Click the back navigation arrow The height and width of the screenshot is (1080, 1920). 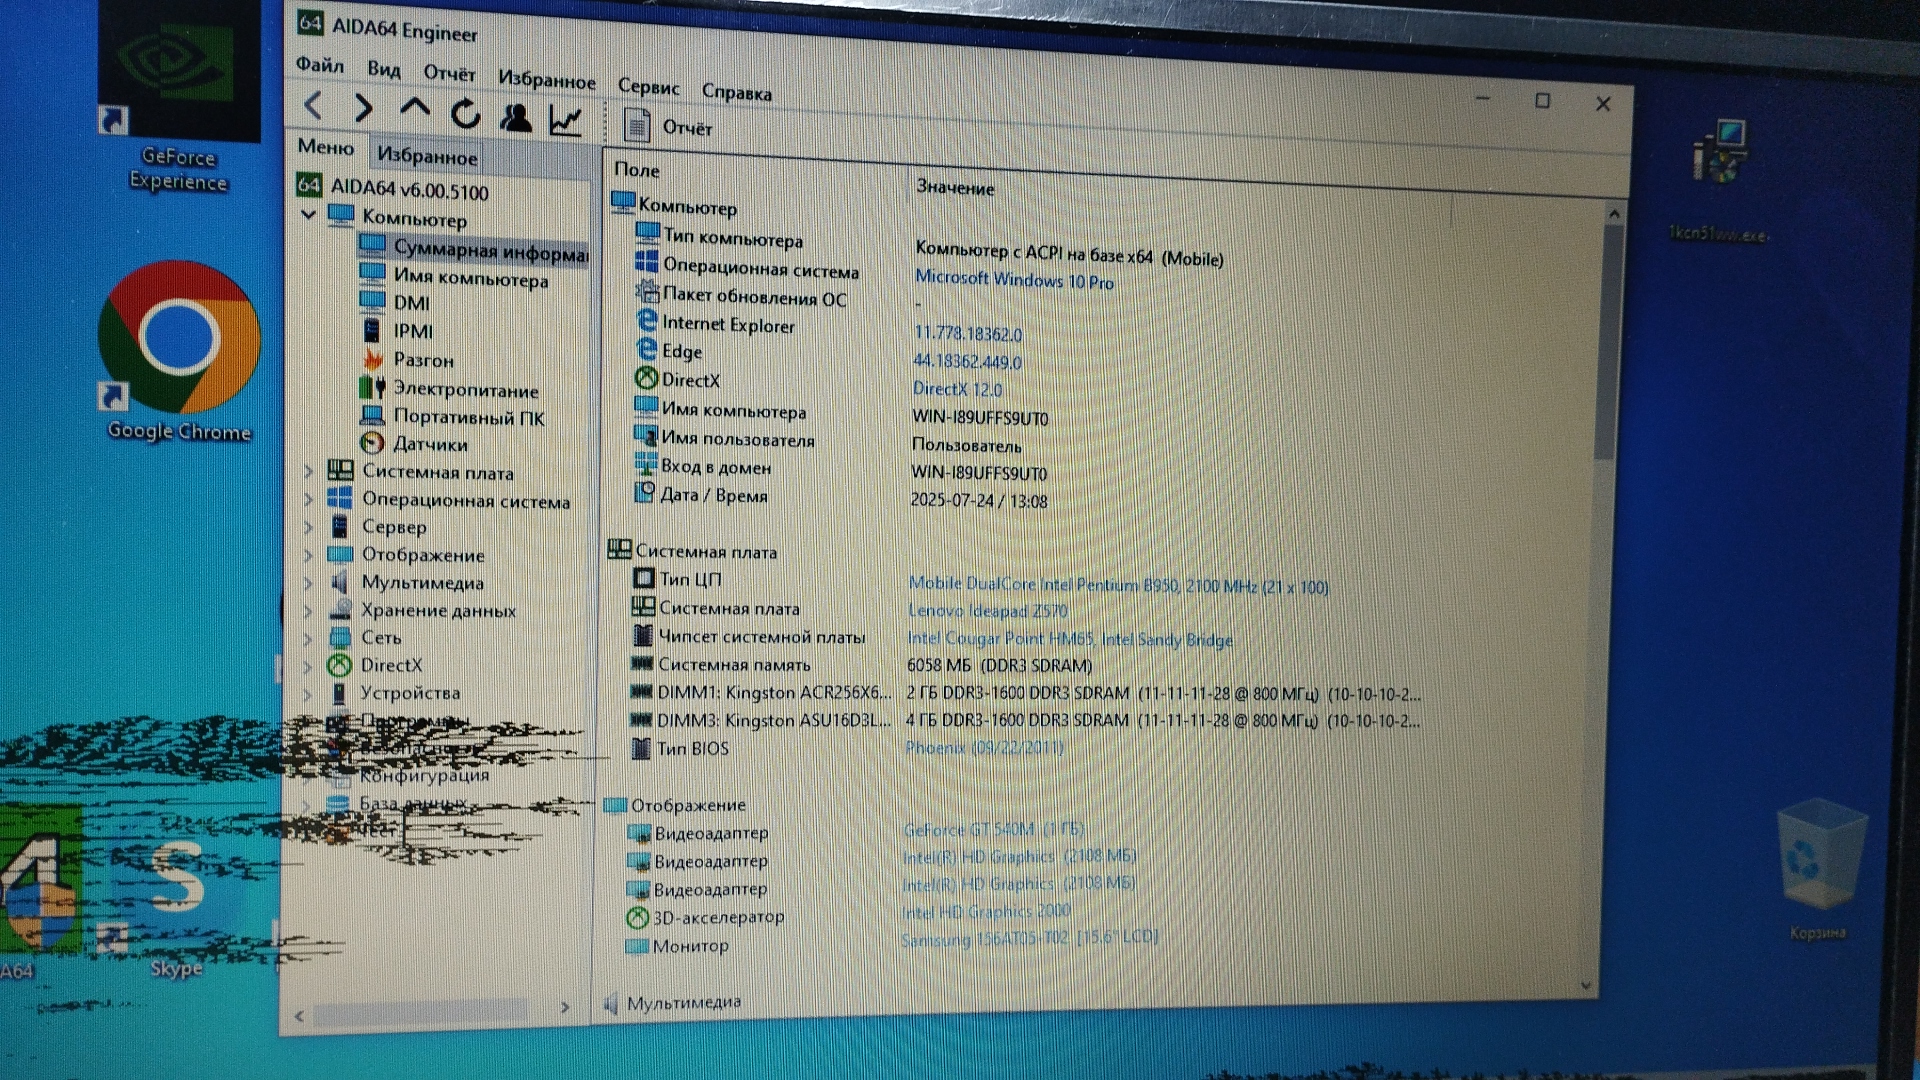313,105
